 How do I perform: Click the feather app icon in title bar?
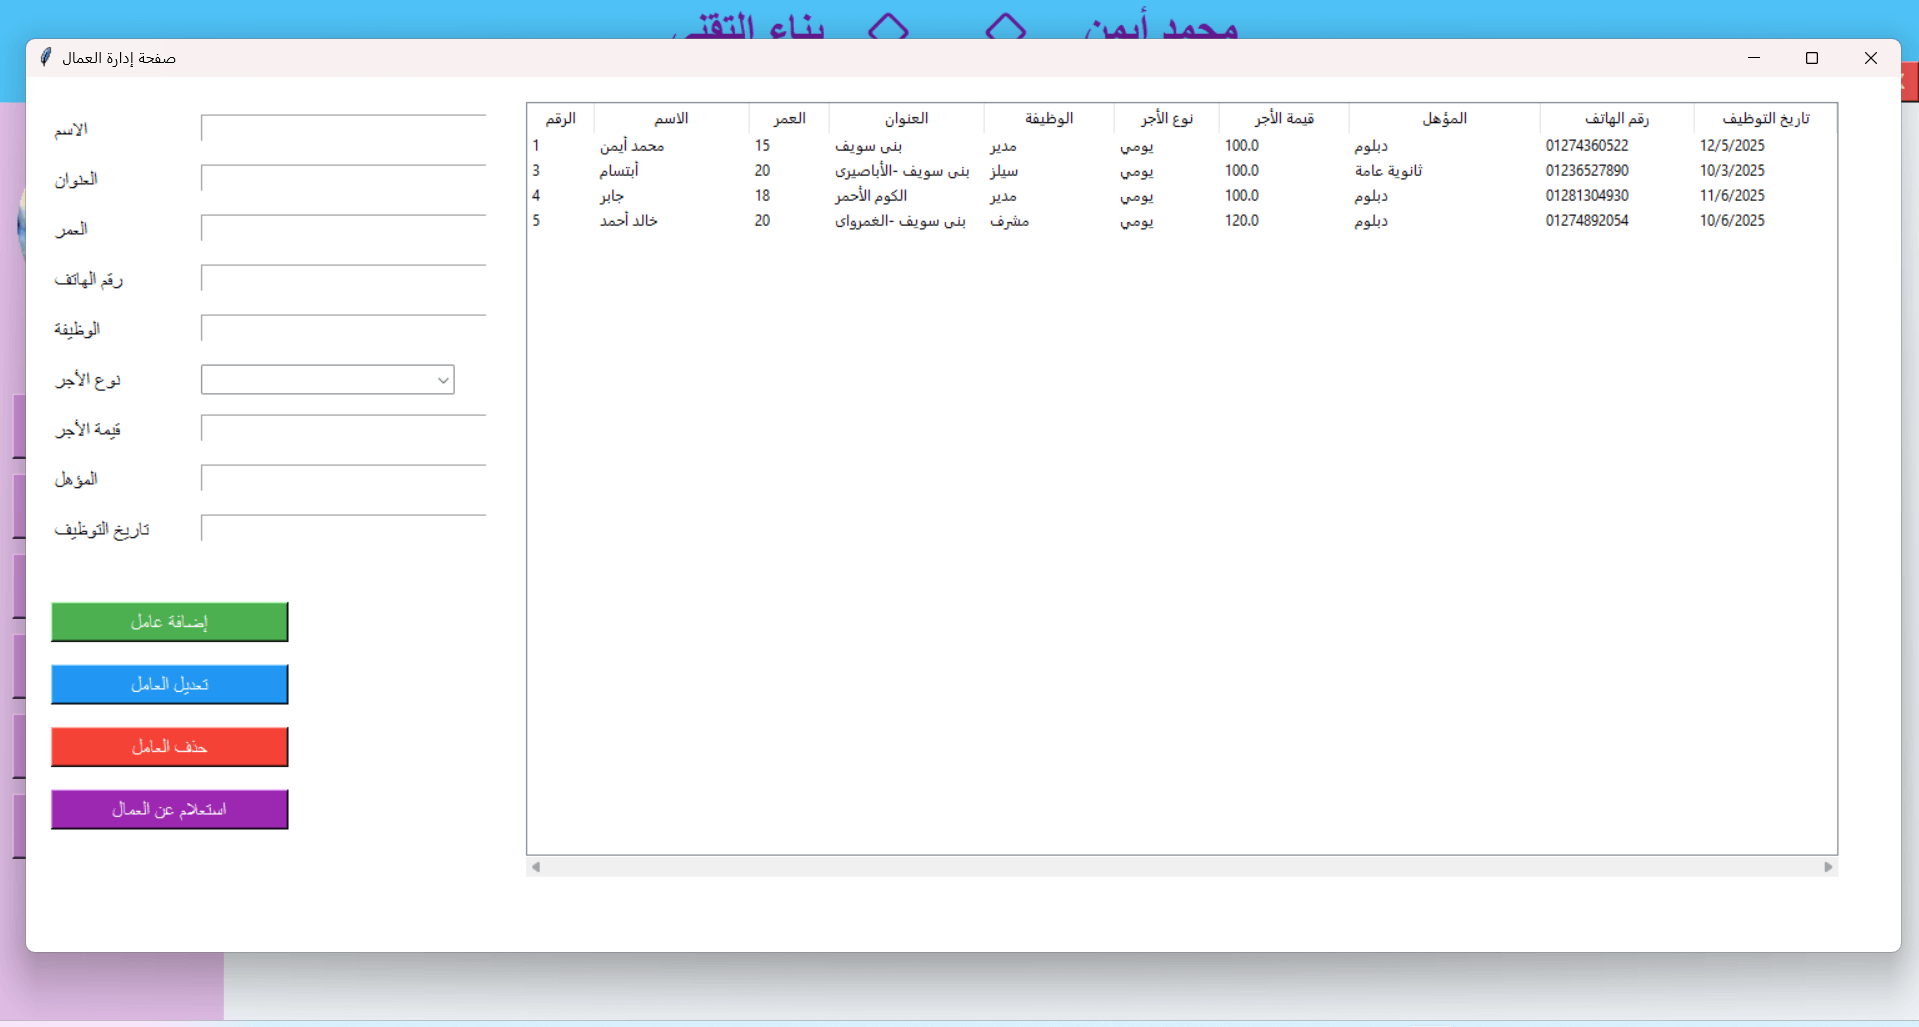(x=45, y=58)
